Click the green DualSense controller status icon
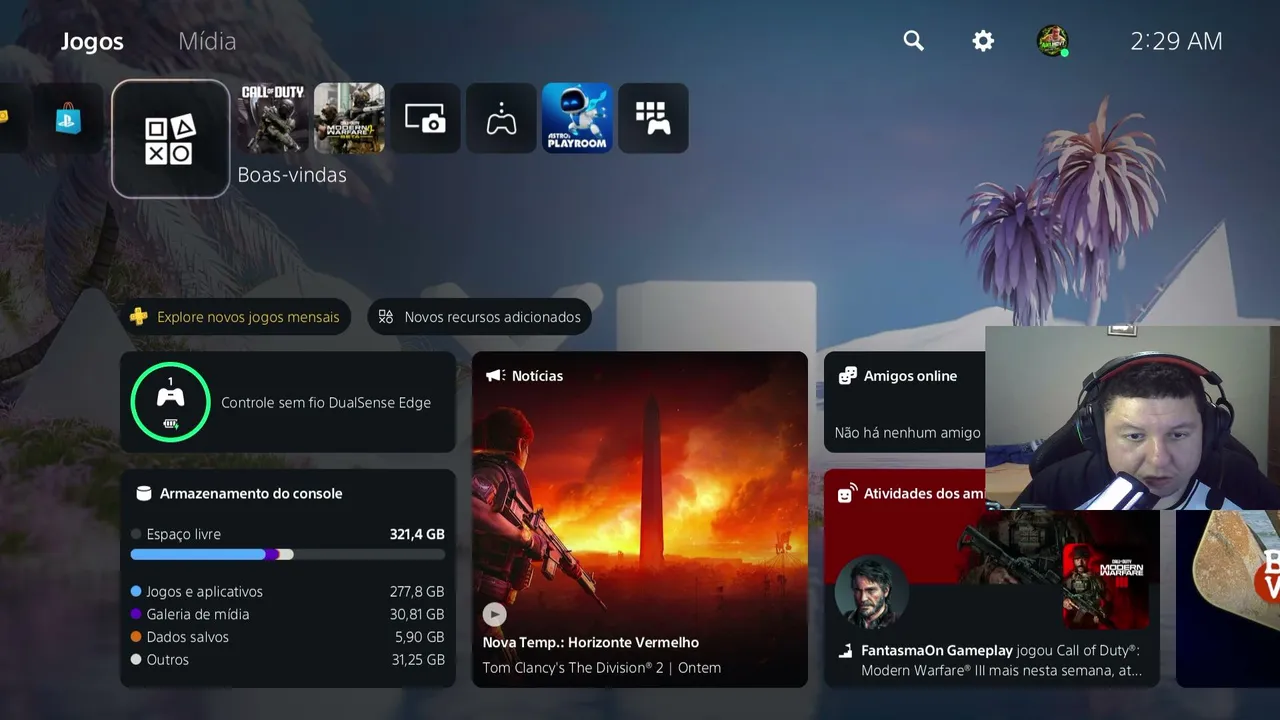 click(x=170, y=402)
